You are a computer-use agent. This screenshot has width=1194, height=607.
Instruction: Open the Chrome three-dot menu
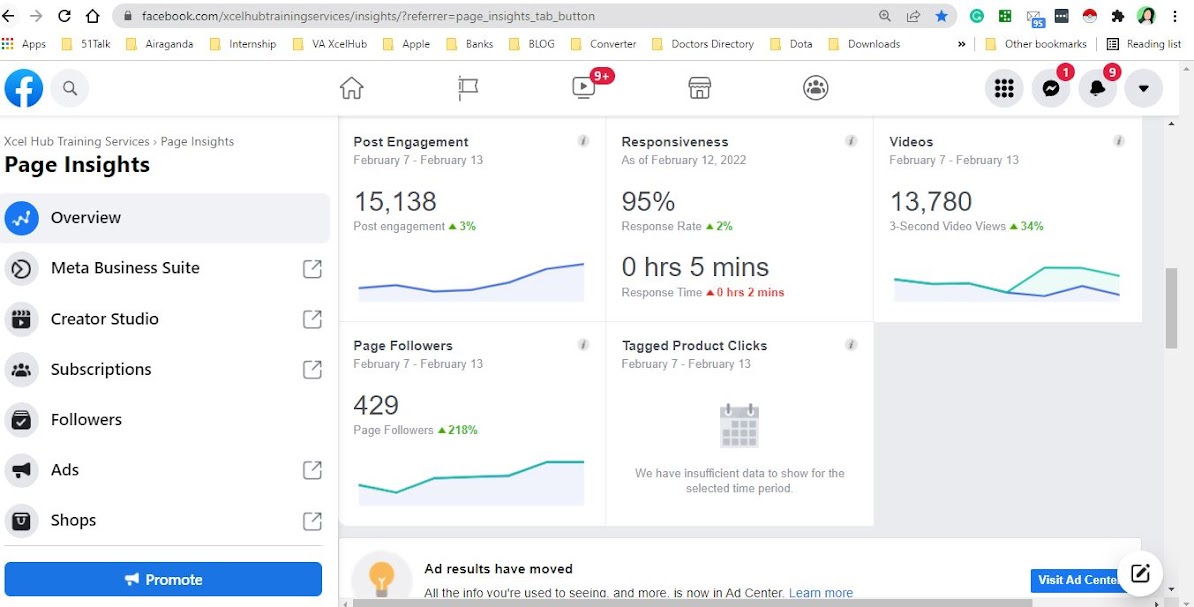pos(1176,16)
